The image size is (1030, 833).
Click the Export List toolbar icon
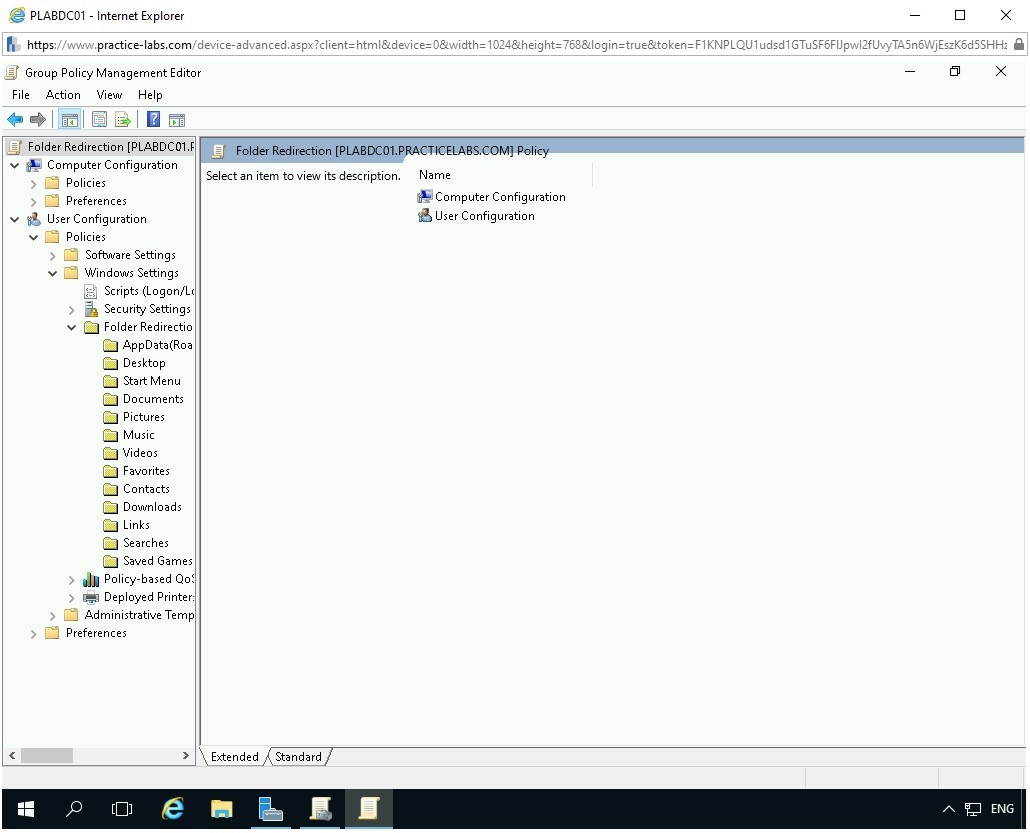[123, 120]
